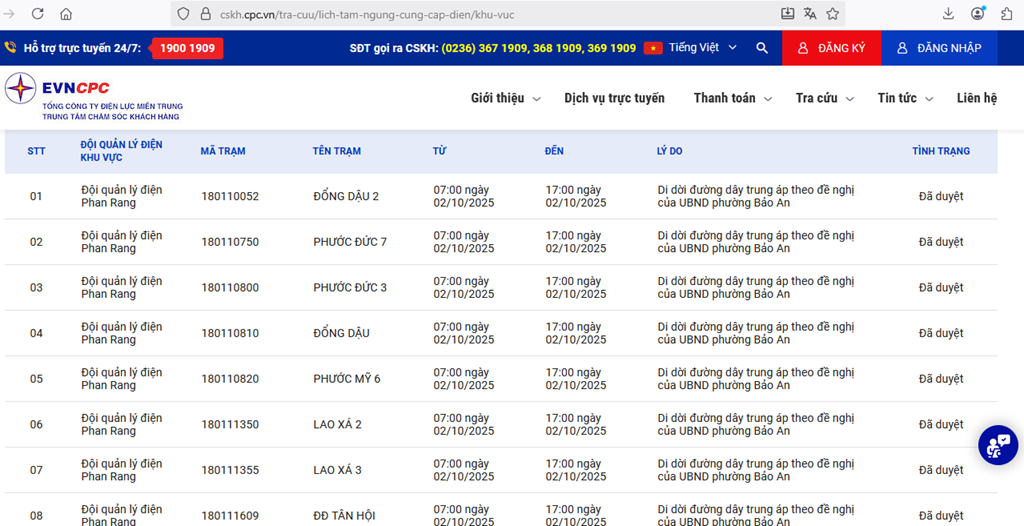Open the Tiếng Việt language dropdown

coord(692,48)
